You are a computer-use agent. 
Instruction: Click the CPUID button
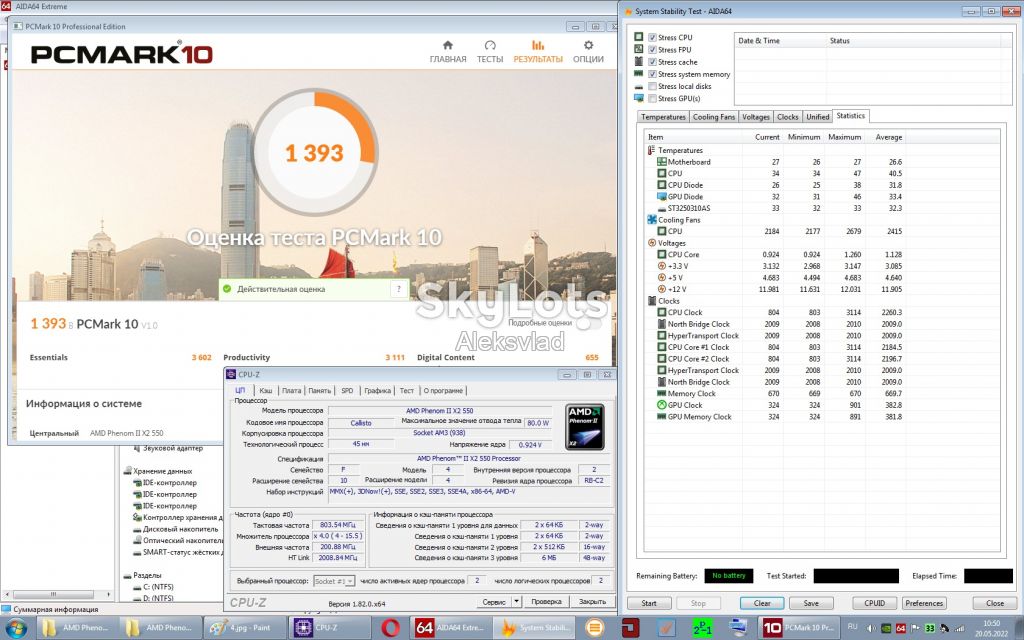874,603
